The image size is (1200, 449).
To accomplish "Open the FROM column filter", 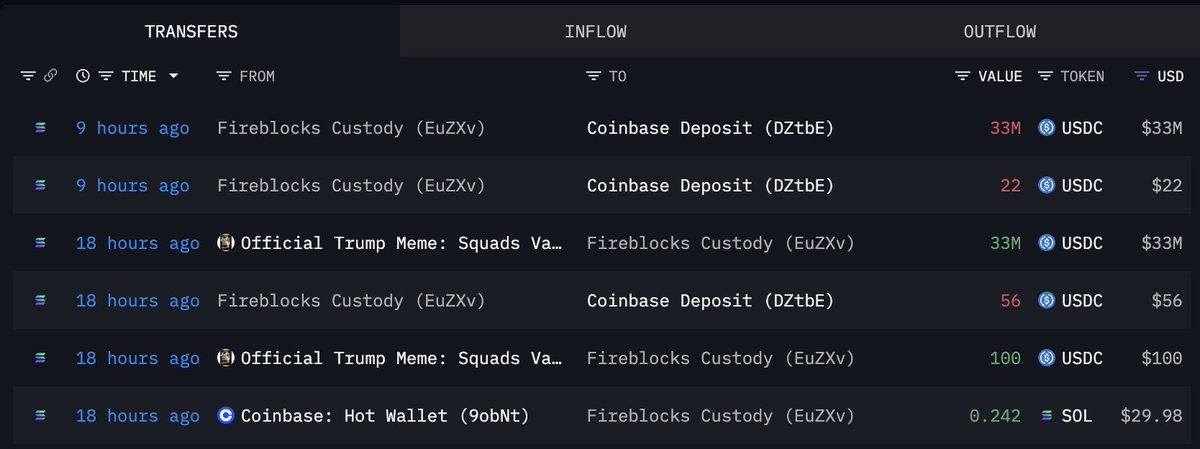I will click(x=224, y=76).
